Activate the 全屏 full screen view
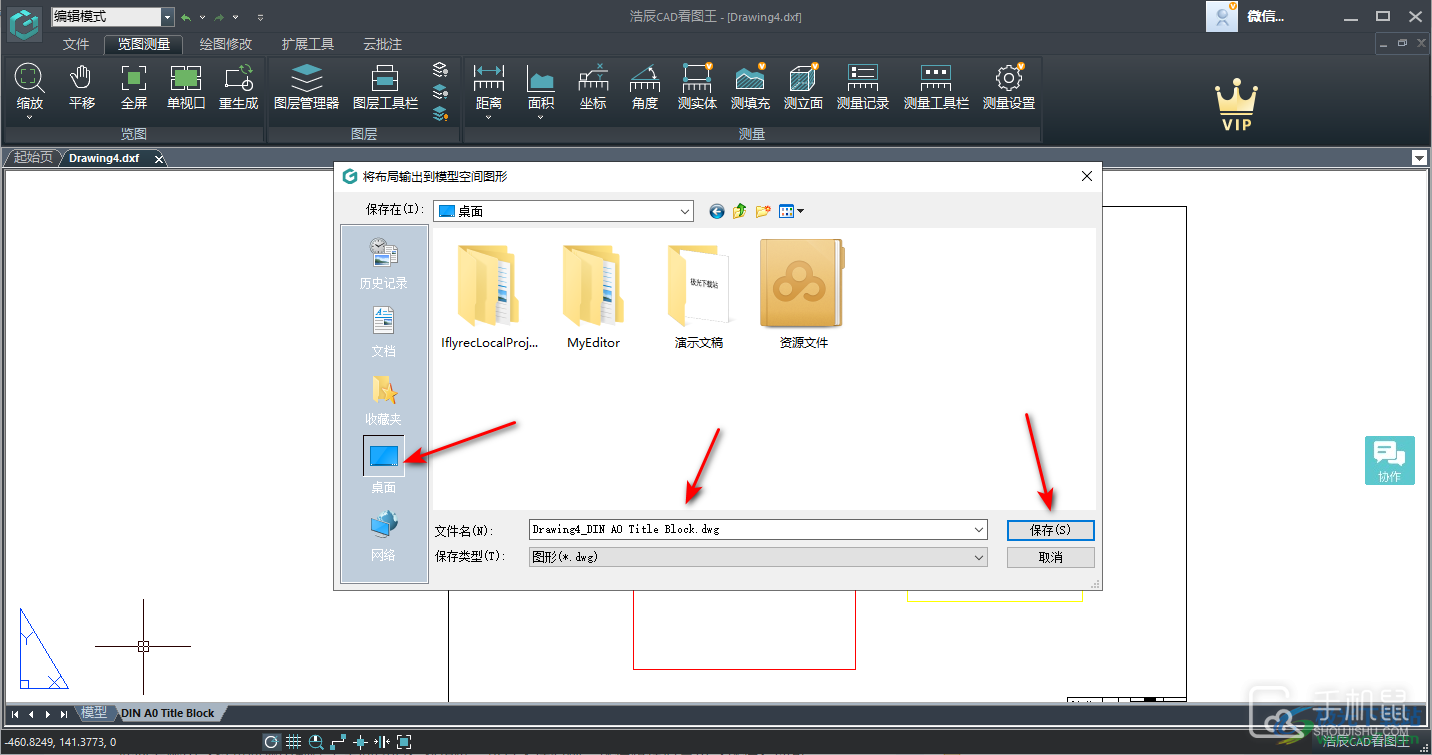The height and width of the screenshot is (755, 1432). click(133, 88)
